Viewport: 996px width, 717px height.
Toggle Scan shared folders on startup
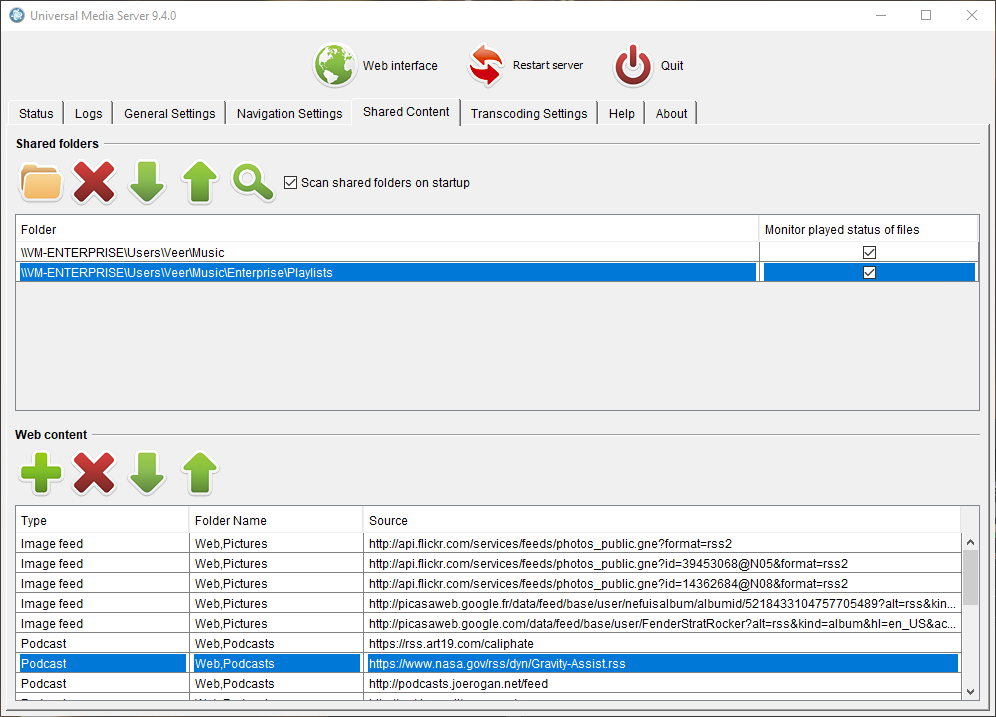[x=290, y=183]
